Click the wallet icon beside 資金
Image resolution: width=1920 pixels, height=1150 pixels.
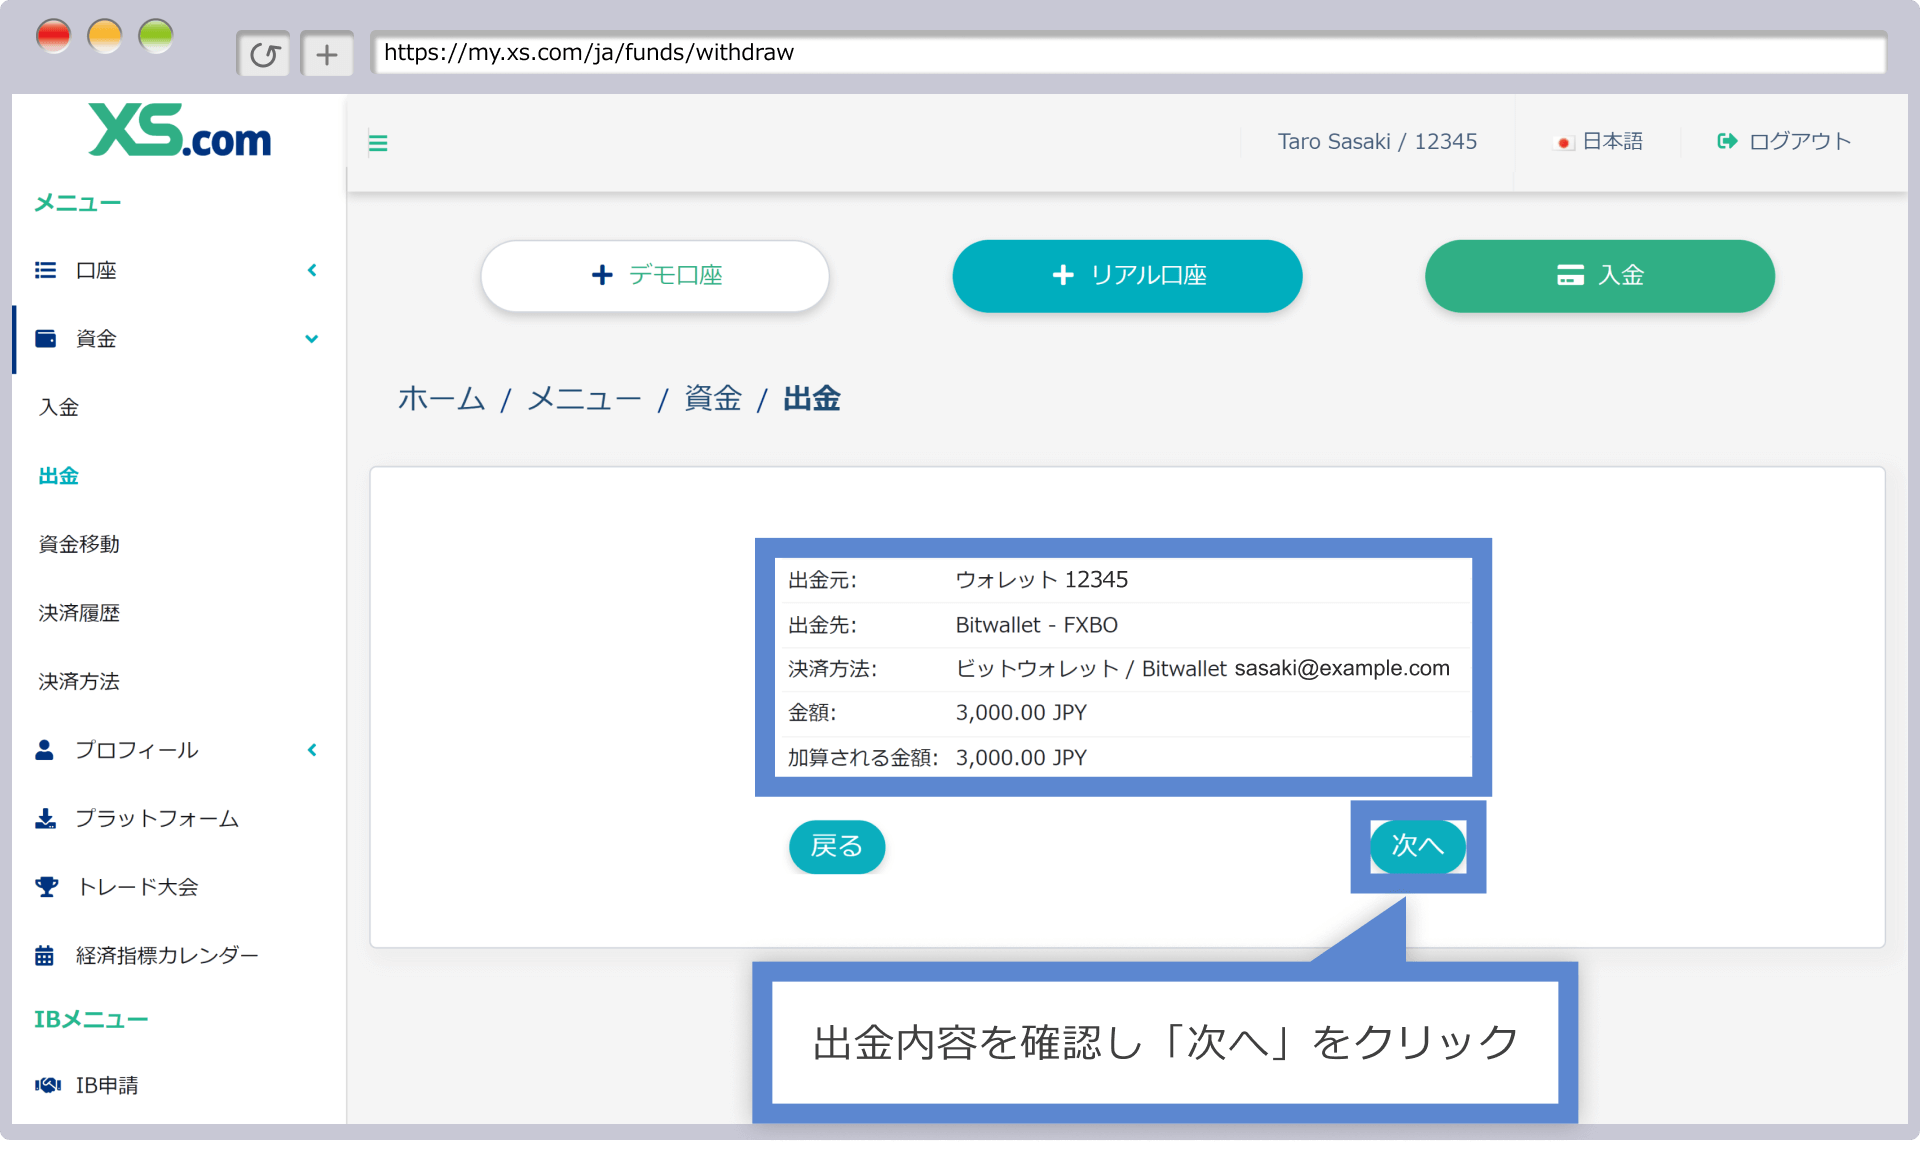point(46,338)
